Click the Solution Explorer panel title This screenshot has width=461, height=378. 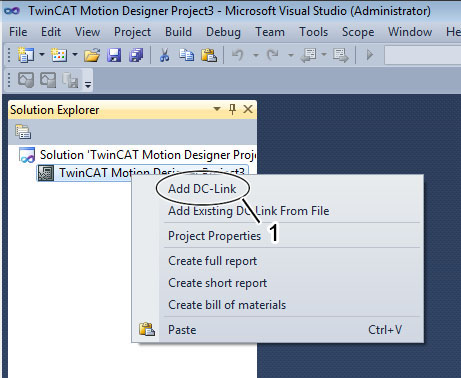[x=55, y=110]
